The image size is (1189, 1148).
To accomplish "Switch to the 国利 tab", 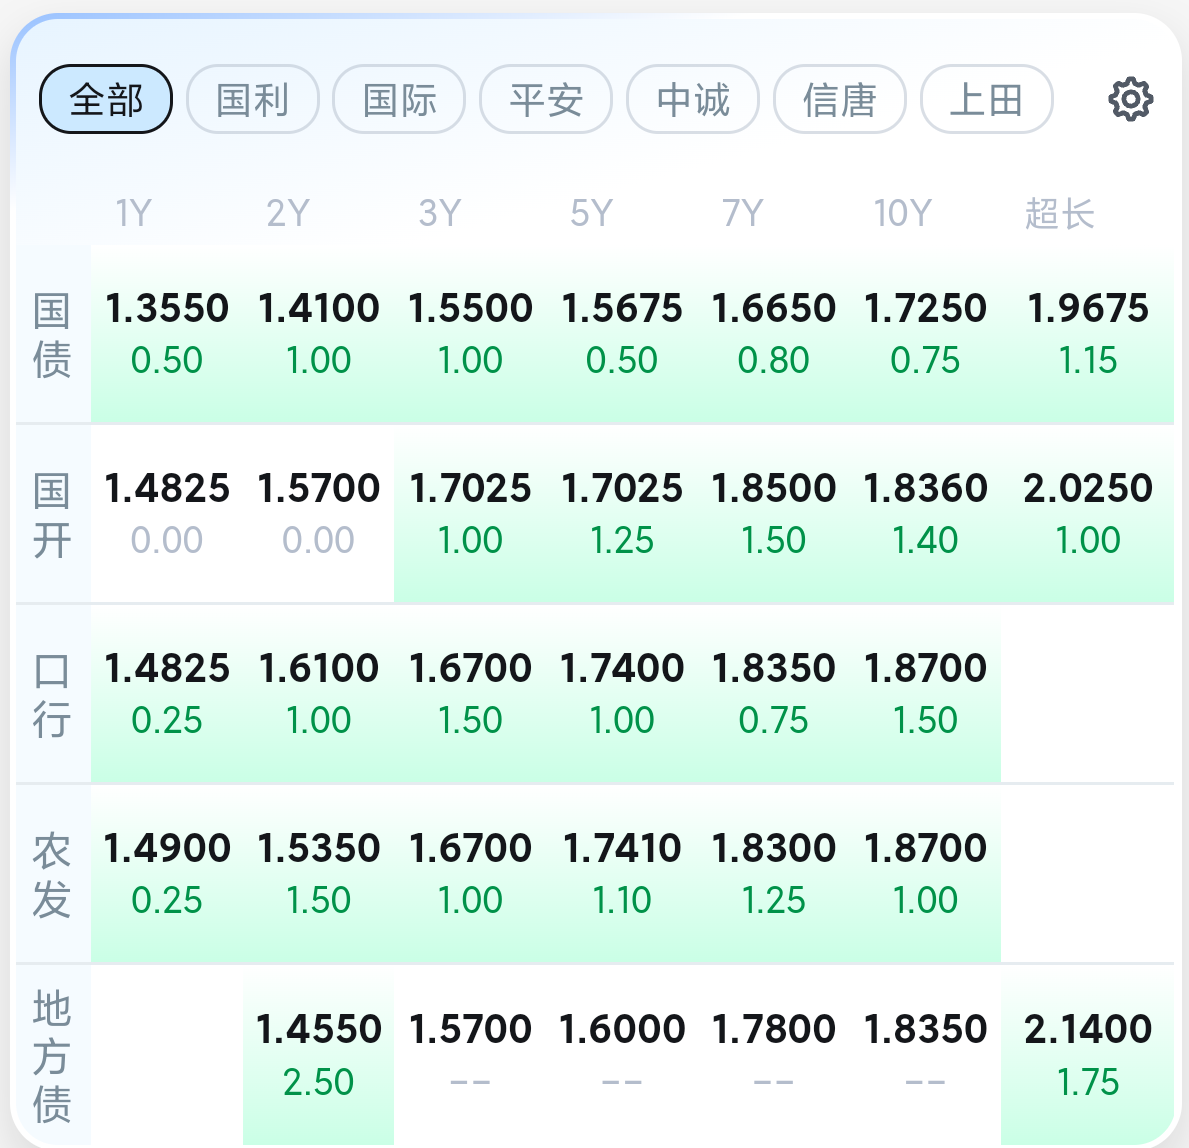I will pyautogui.click(x=253, y=99).
